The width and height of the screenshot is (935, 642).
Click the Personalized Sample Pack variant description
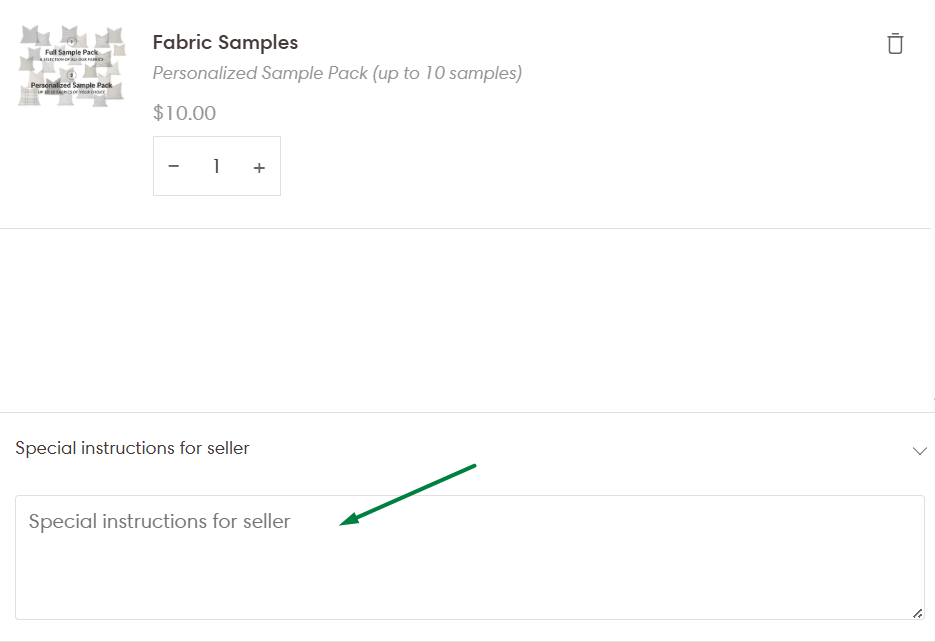pos(337,73)
